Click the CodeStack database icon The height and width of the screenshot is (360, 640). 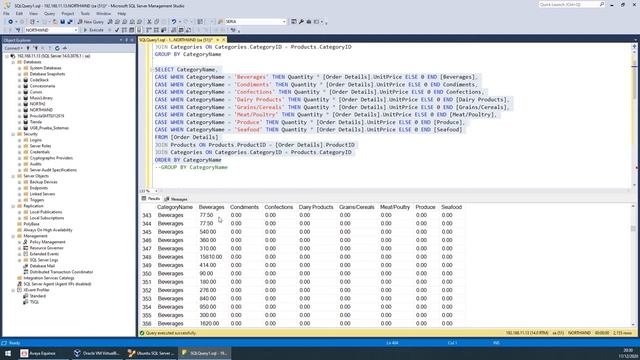point(26,80)
